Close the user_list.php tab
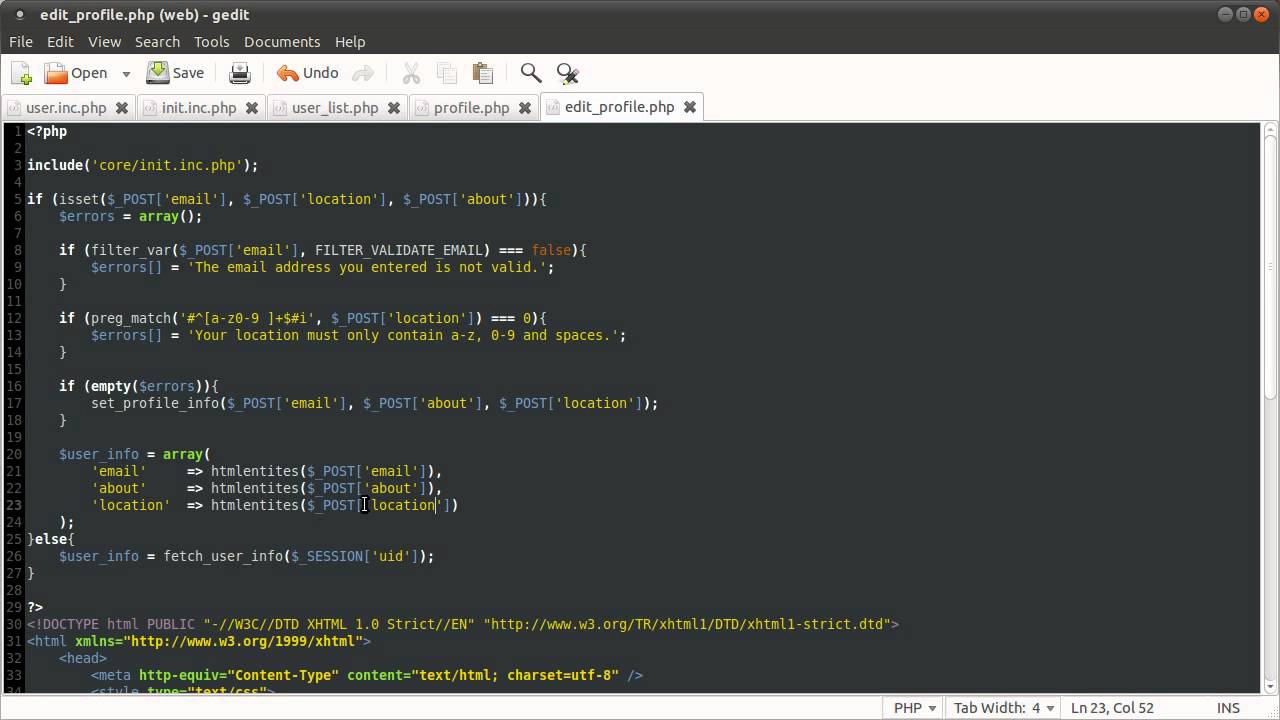The height and width of the screenshot is (720, 1280). tap(394, 108)
